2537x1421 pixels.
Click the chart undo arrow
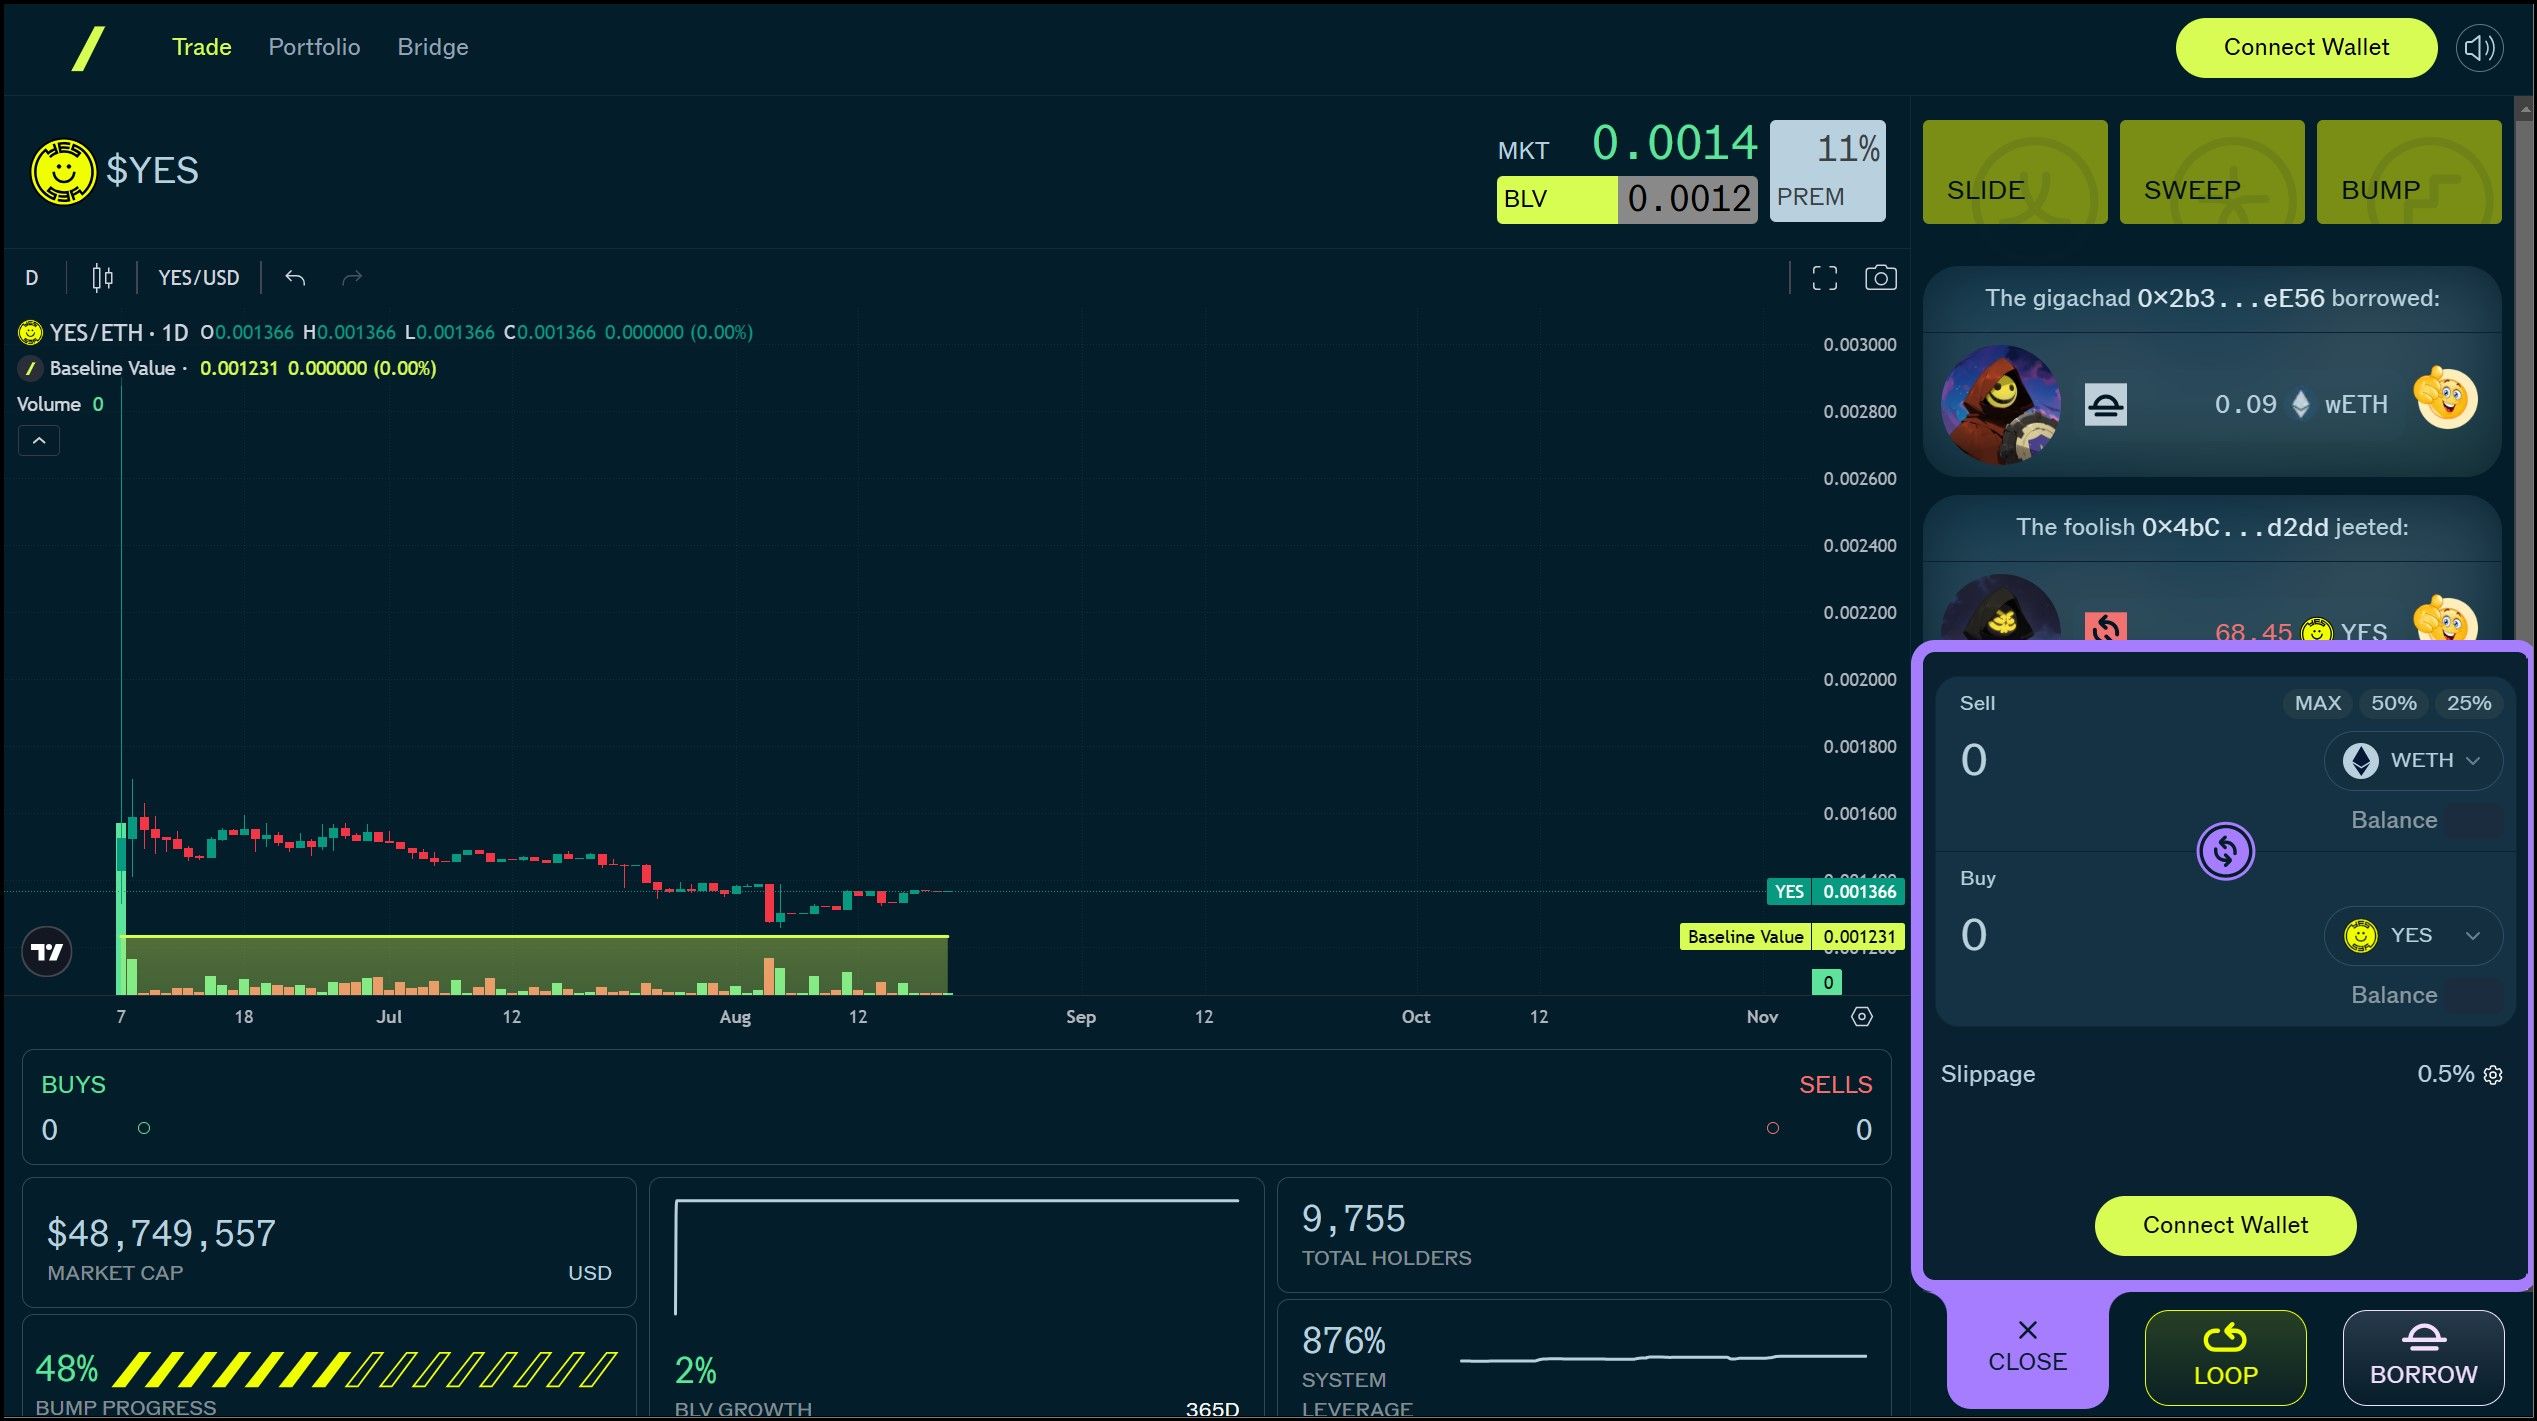294,278
